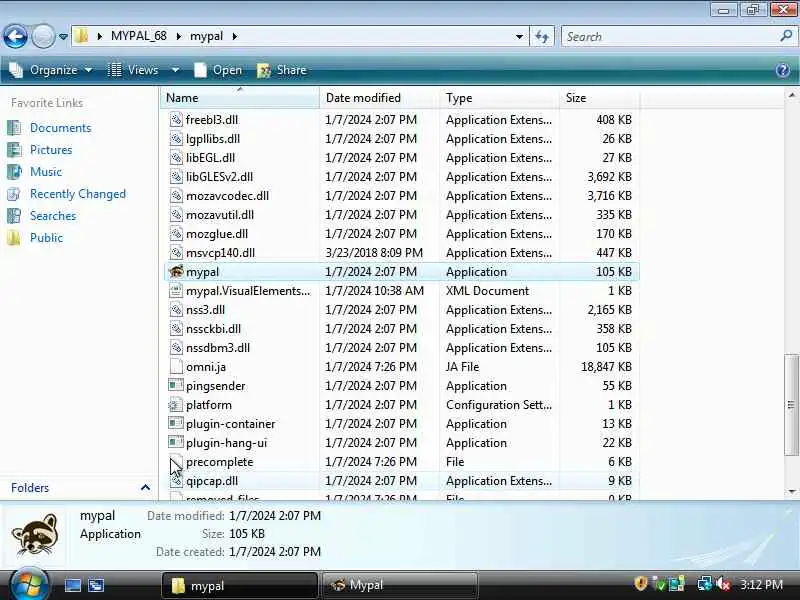Open the Views dropdown arrow

(x=175, y=70)
